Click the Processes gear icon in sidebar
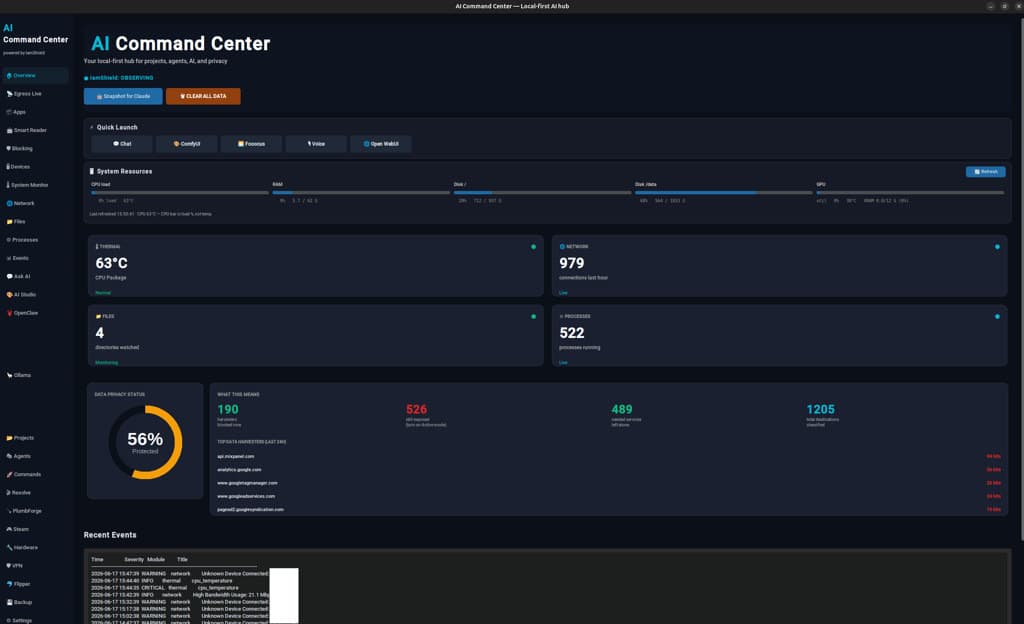Screen dimensions: 1024x624 [x=8, y=240]
